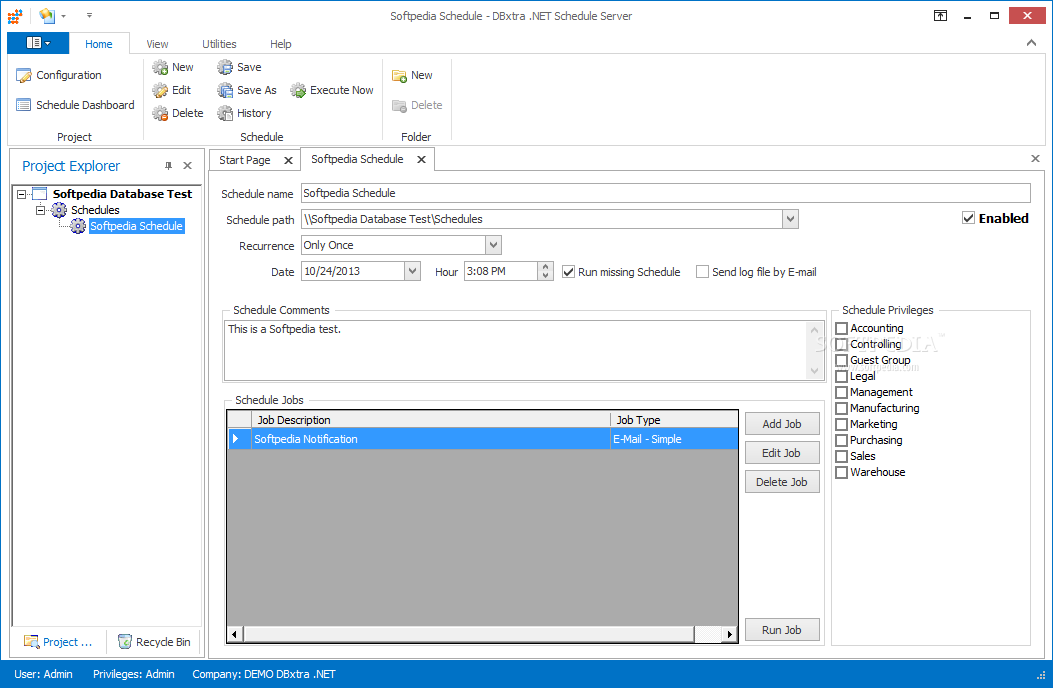The width and height of the screenshot is (1053, 688).
Task: Edit the selected schedule
Action: click(x=172, y=90)
